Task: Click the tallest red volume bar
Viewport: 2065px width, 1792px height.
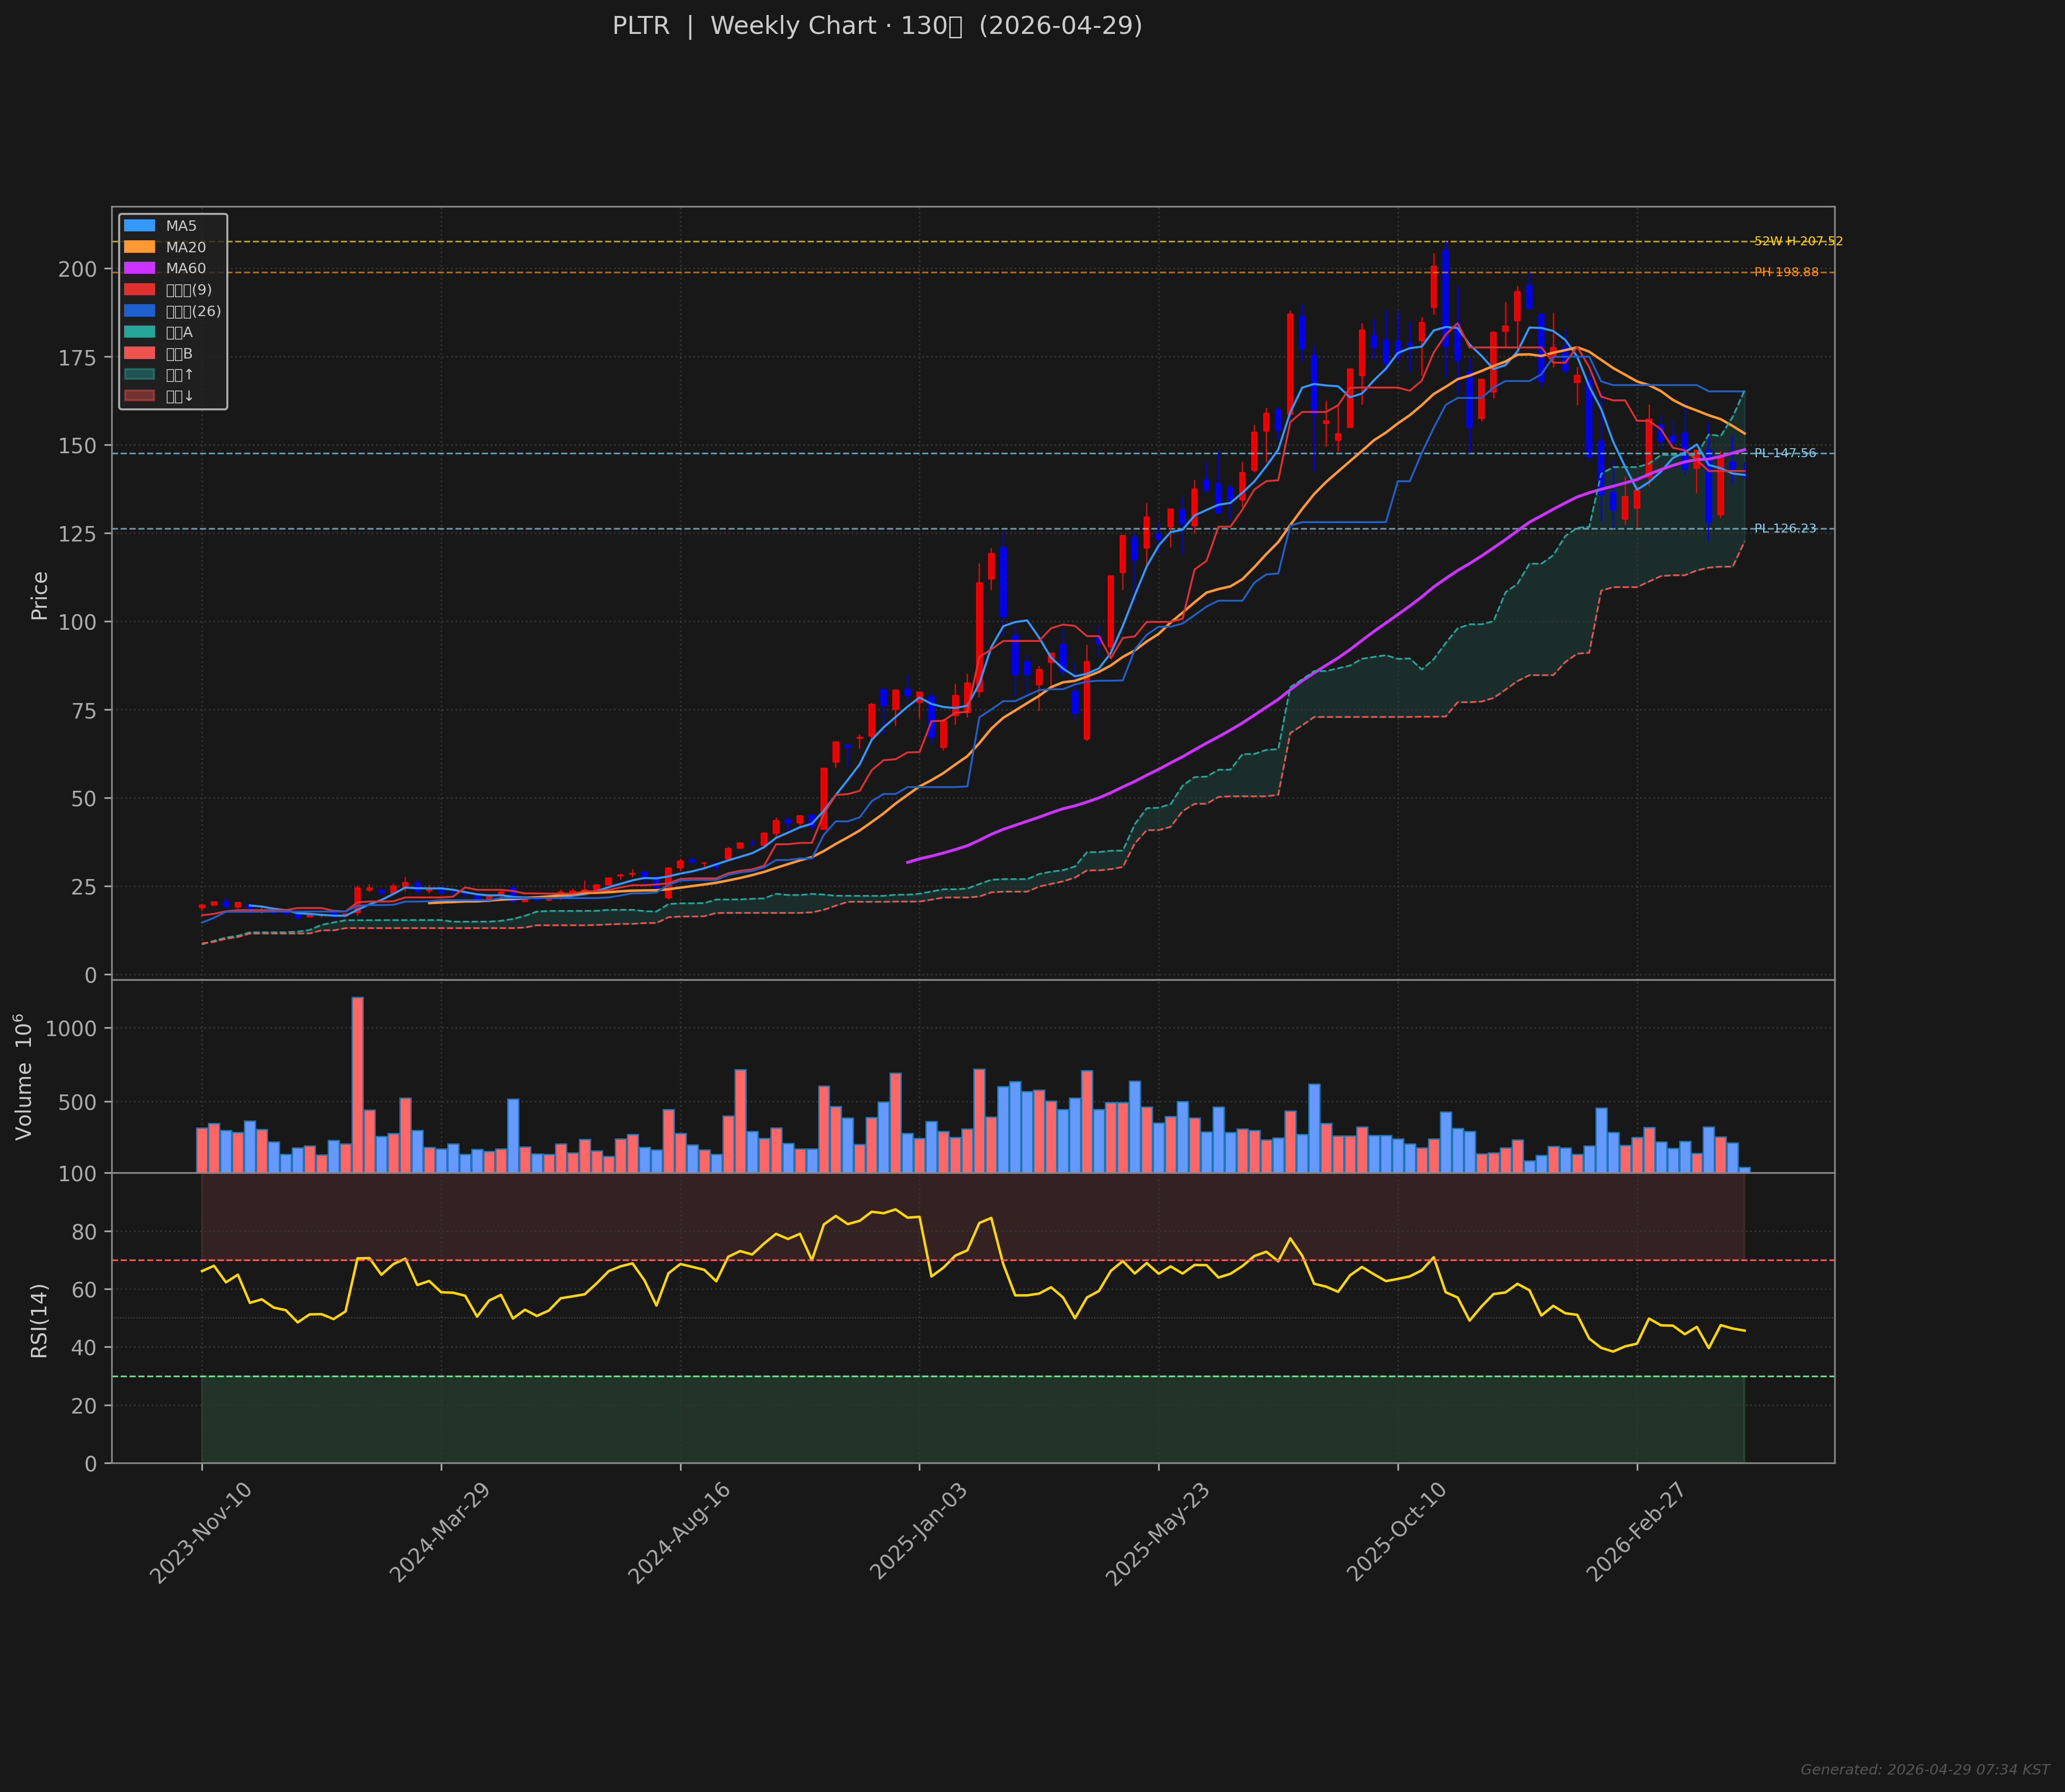Action: pyautogui.click(x=357, y=1084)
